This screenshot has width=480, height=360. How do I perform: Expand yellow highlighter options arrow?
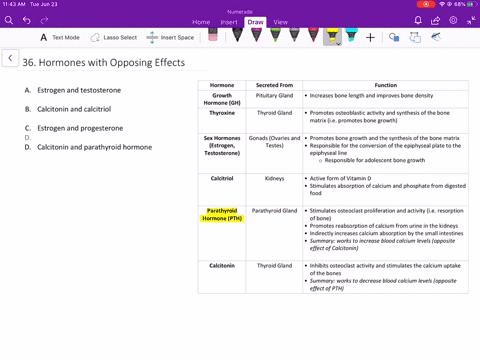coord(339,44)
